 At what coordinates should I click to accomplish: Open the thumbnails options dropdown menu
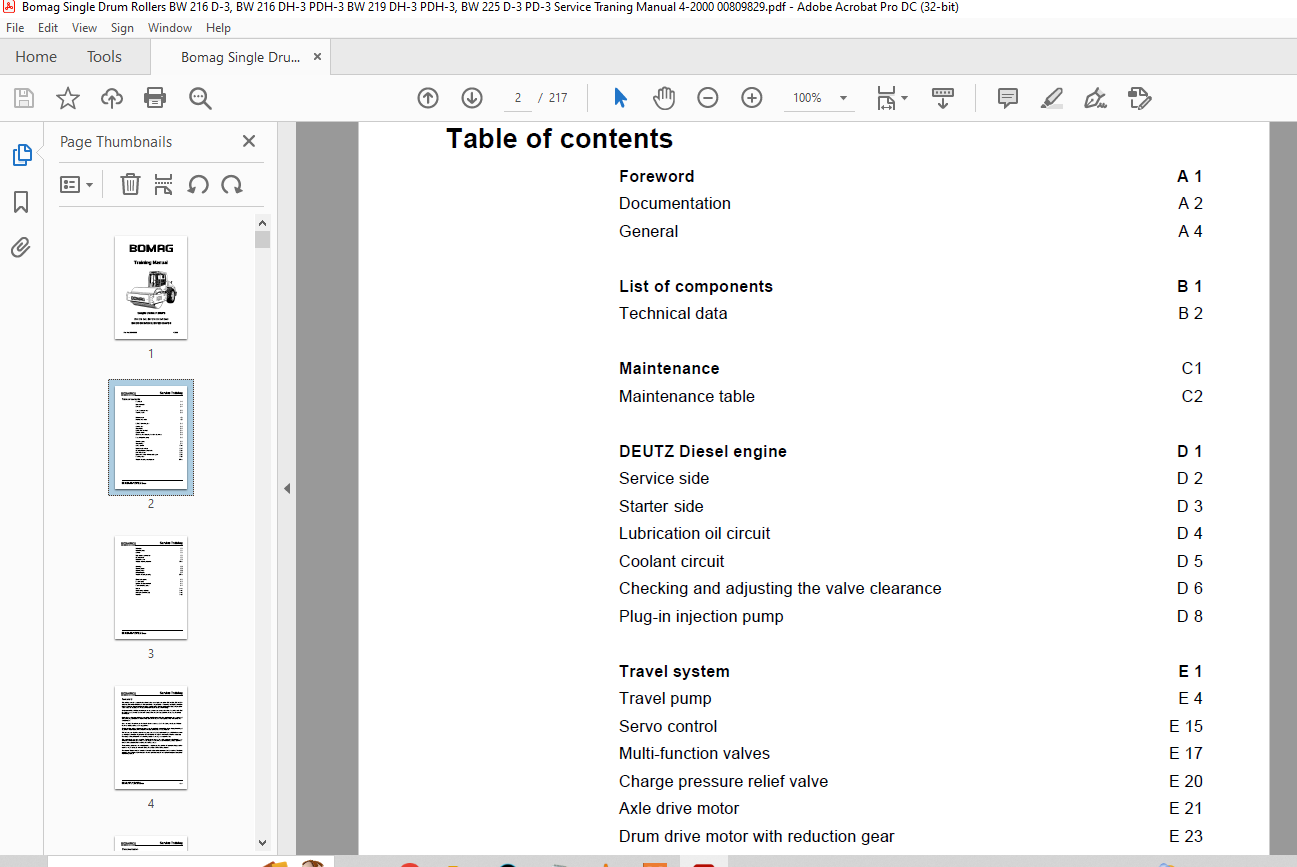(77, 184)
